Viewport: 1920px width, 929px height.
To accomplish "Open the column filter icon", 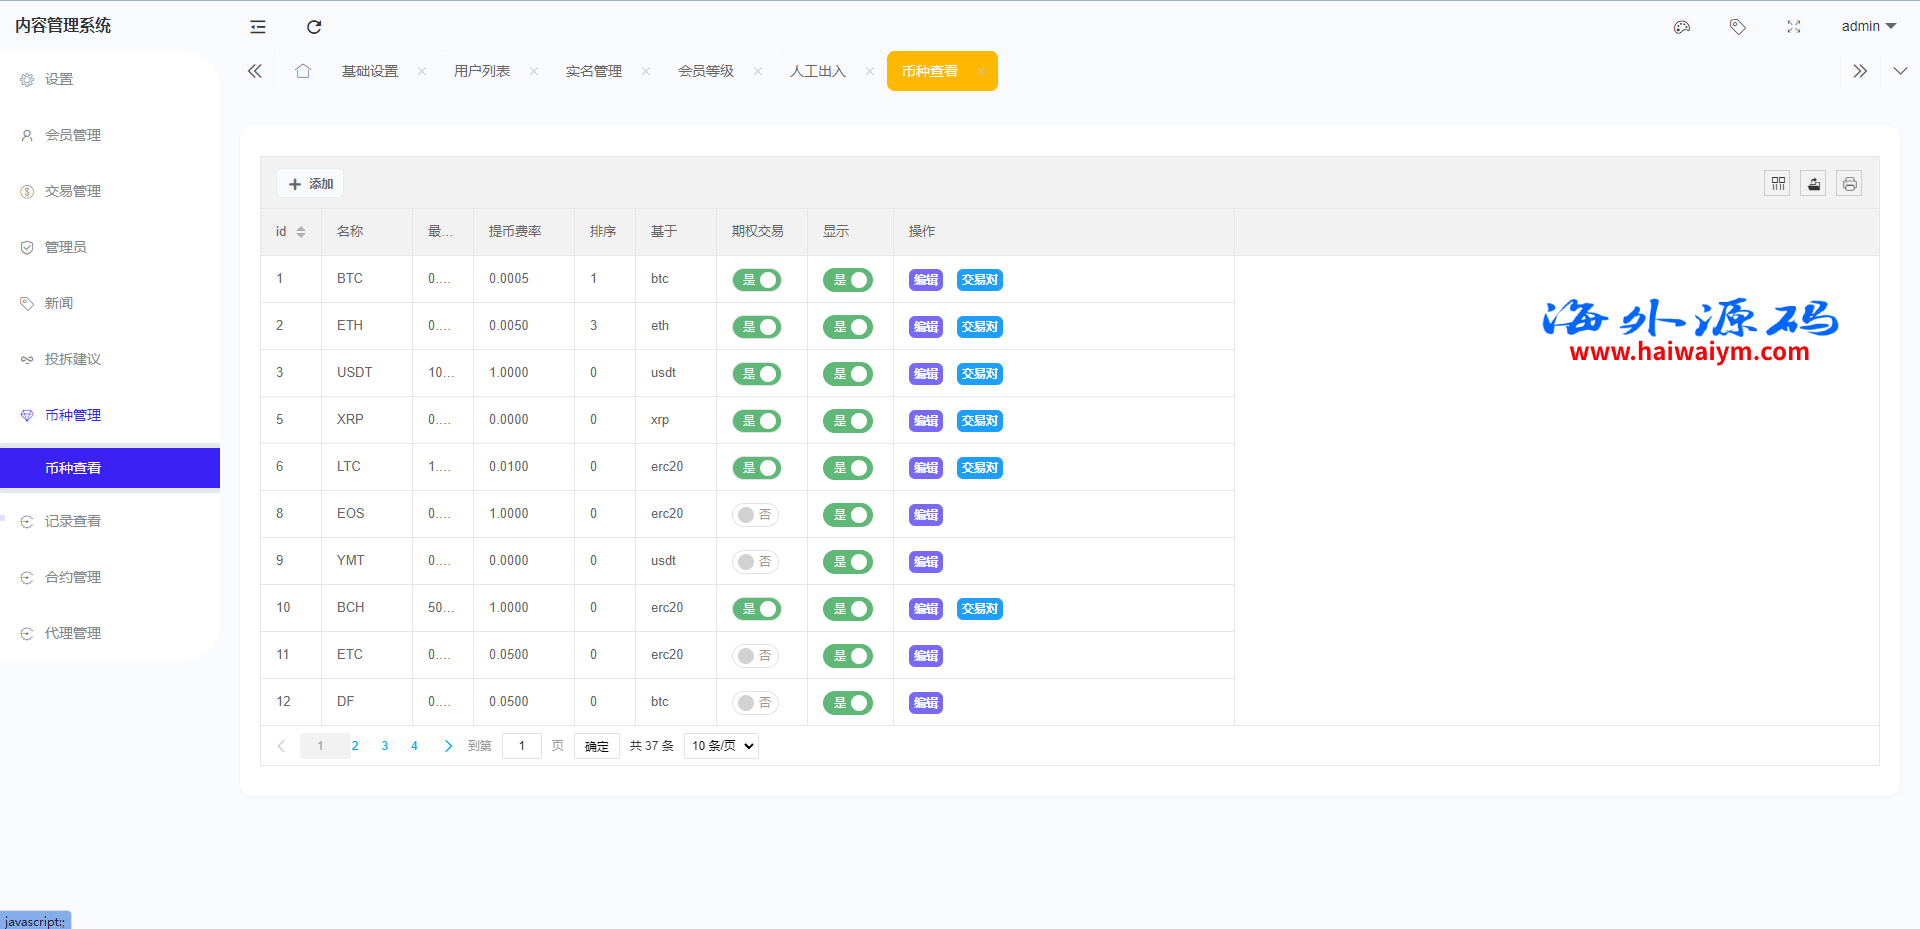I will 1778,184.
